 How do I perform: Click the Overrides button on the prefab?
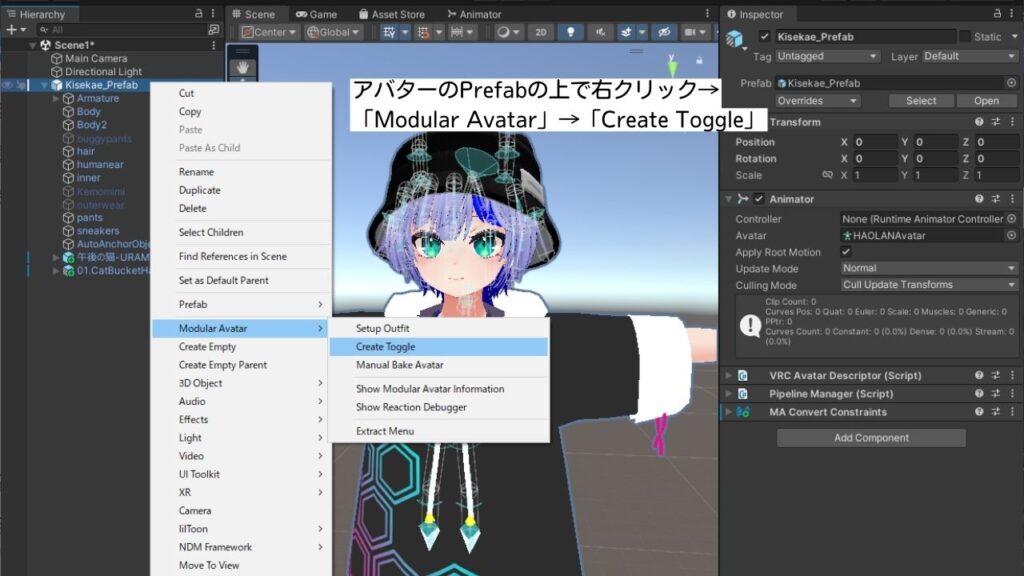point(816,100)
